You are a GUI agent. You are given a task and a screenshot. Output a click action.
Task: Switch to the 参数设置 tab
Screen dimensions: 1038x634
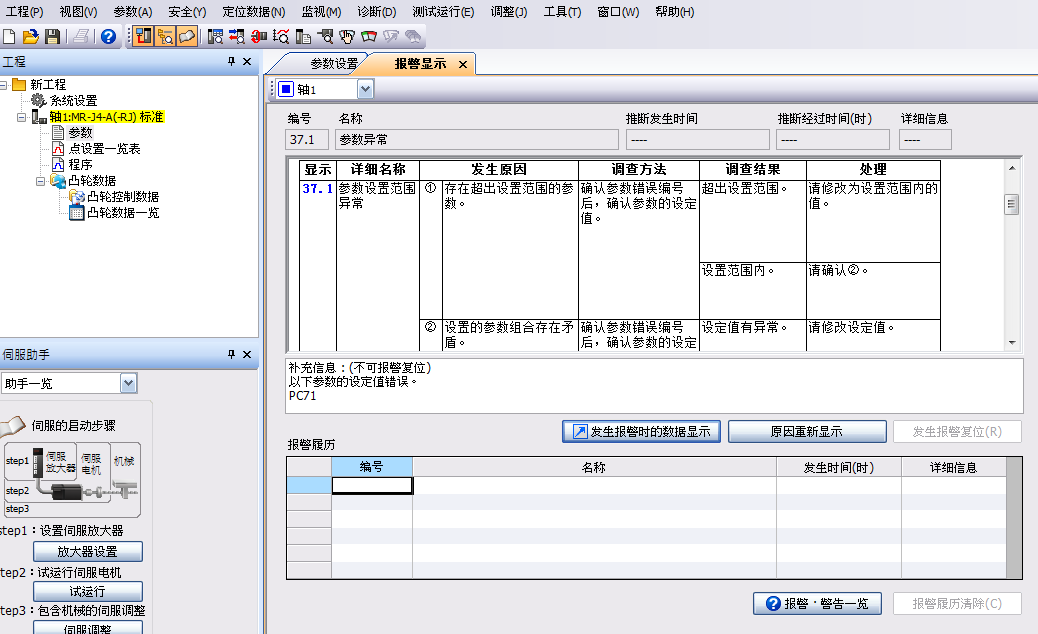333,64
